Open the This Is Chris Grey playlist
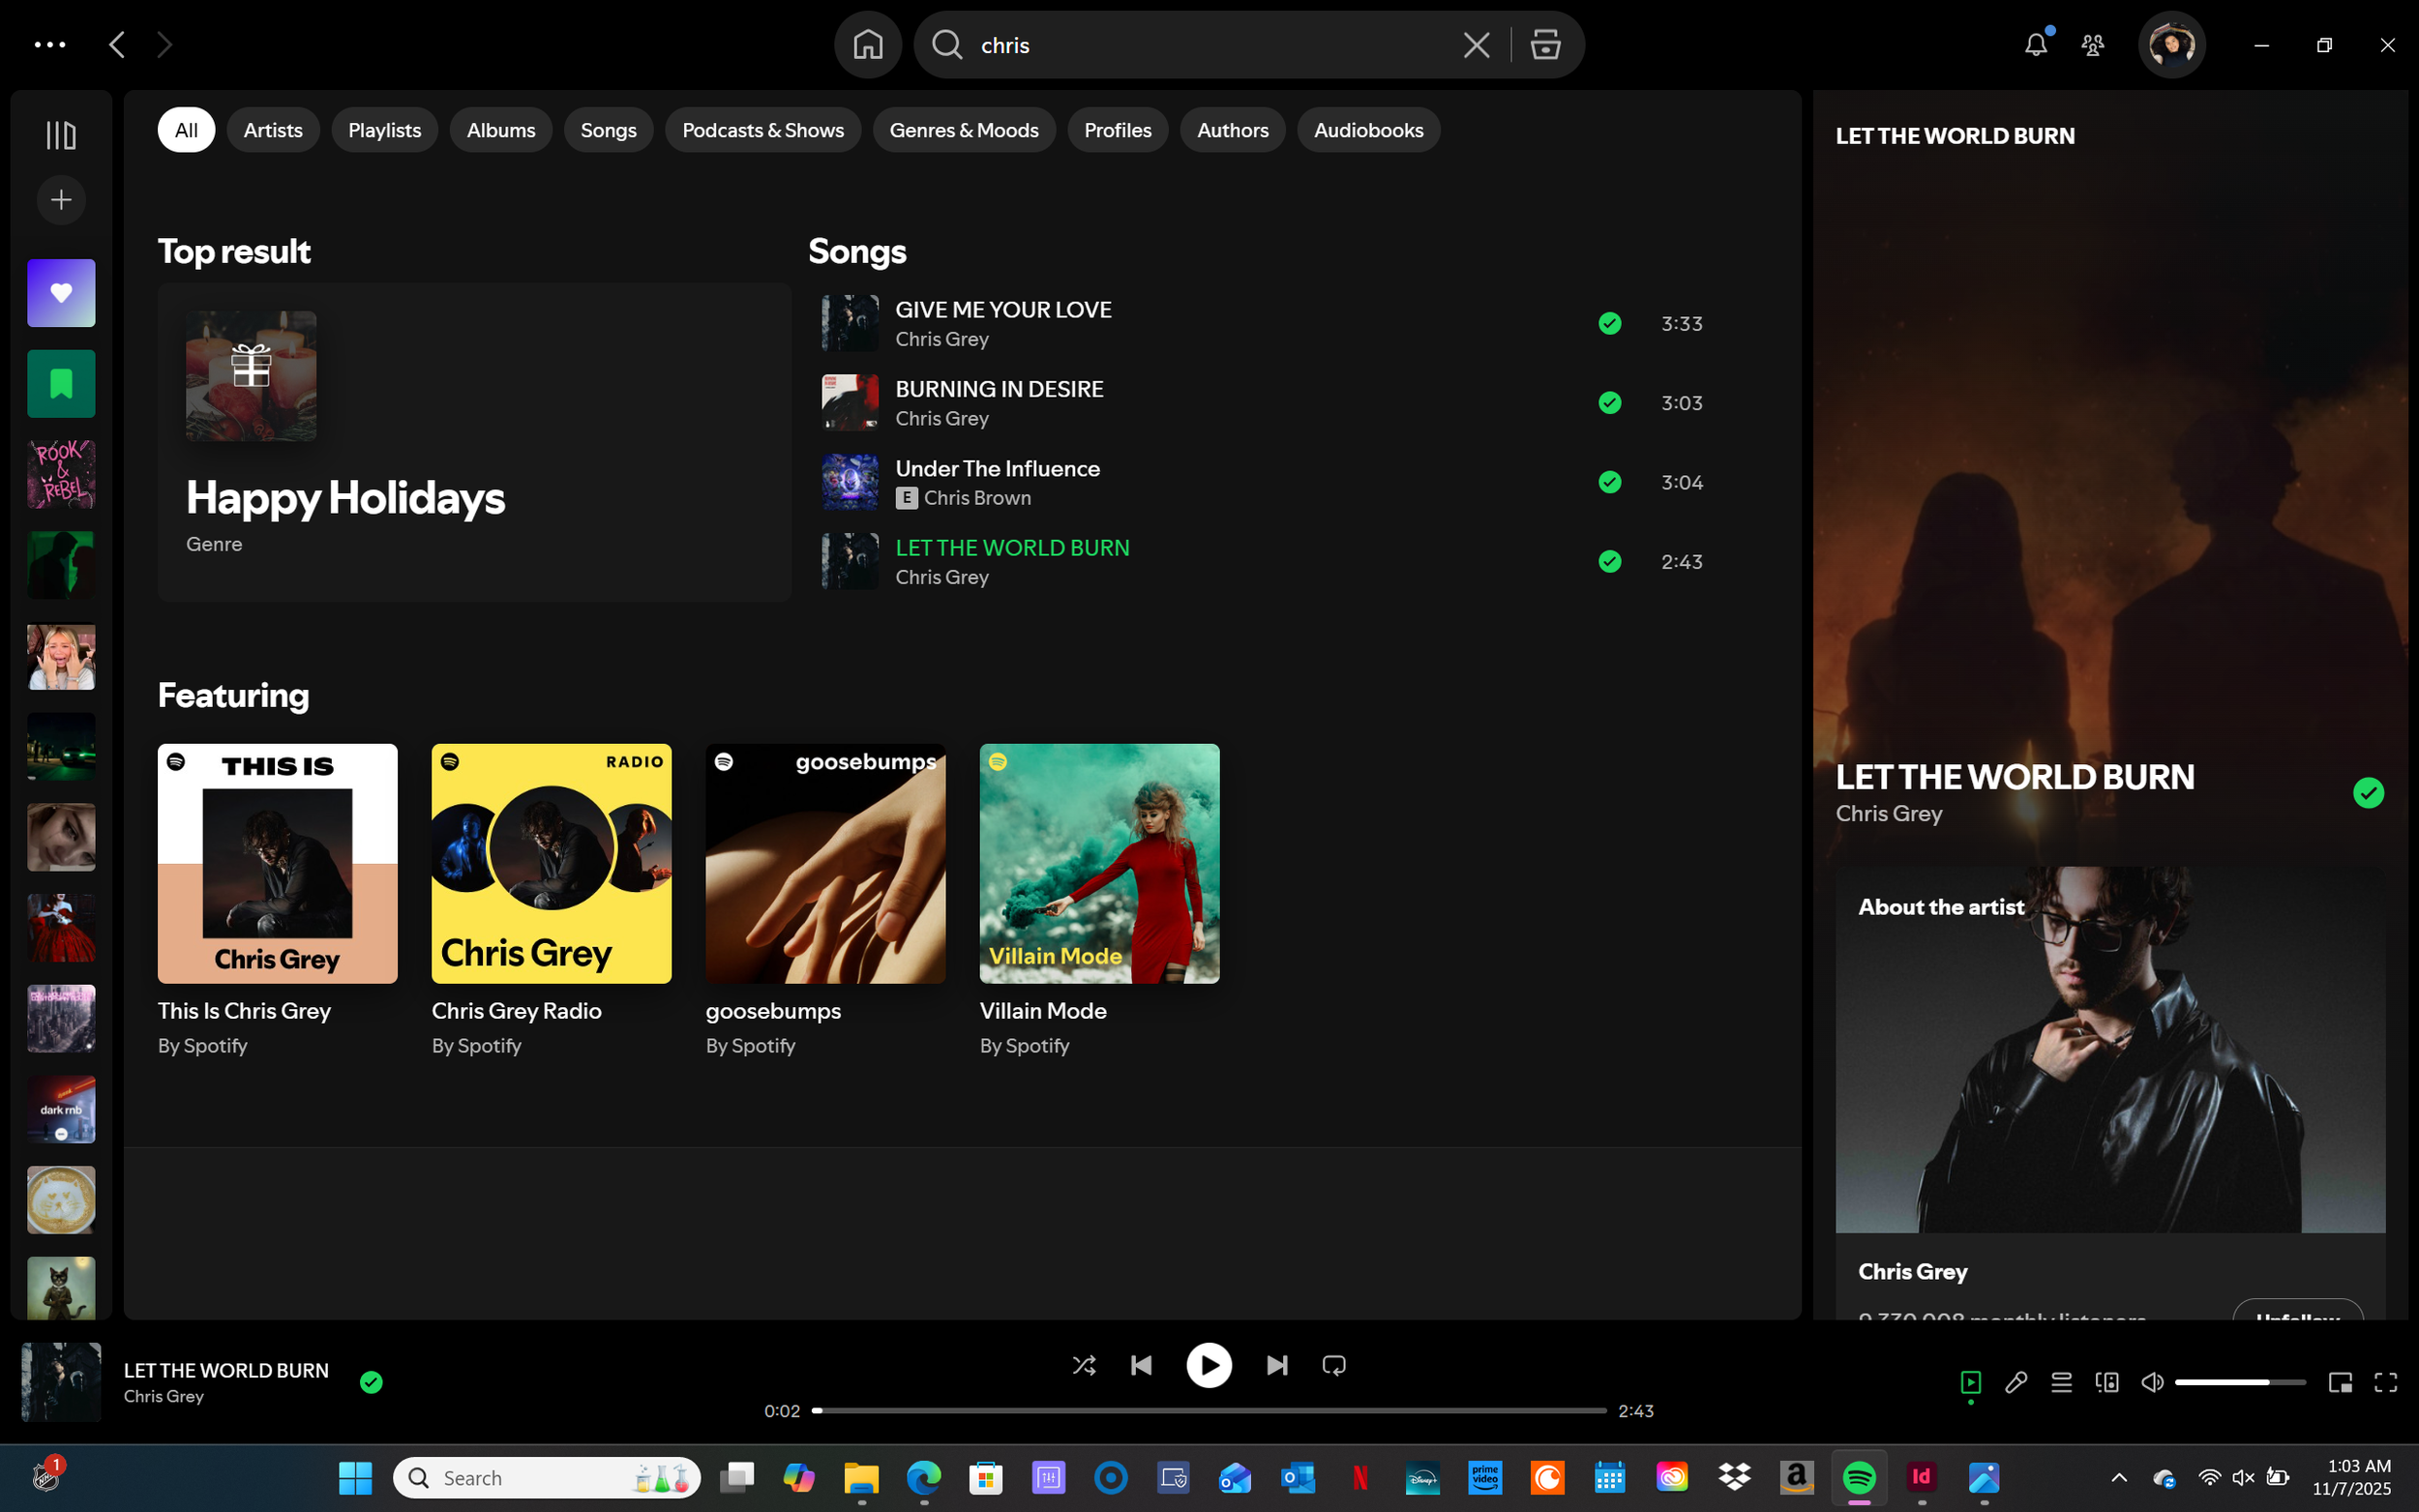The height and width of the screenshot is (1512, 2419). (x=277, y=863)
